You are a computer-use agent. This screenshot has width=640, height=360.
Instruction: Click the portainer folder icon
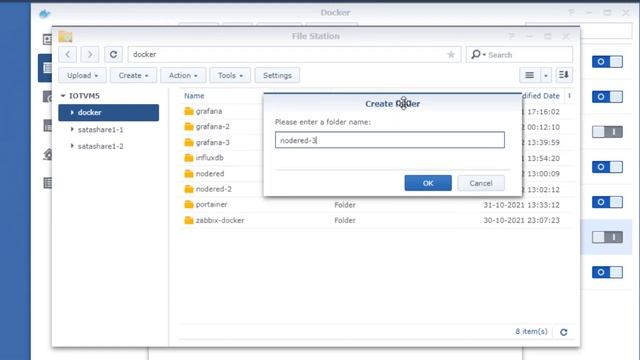[x=189, y=204]
